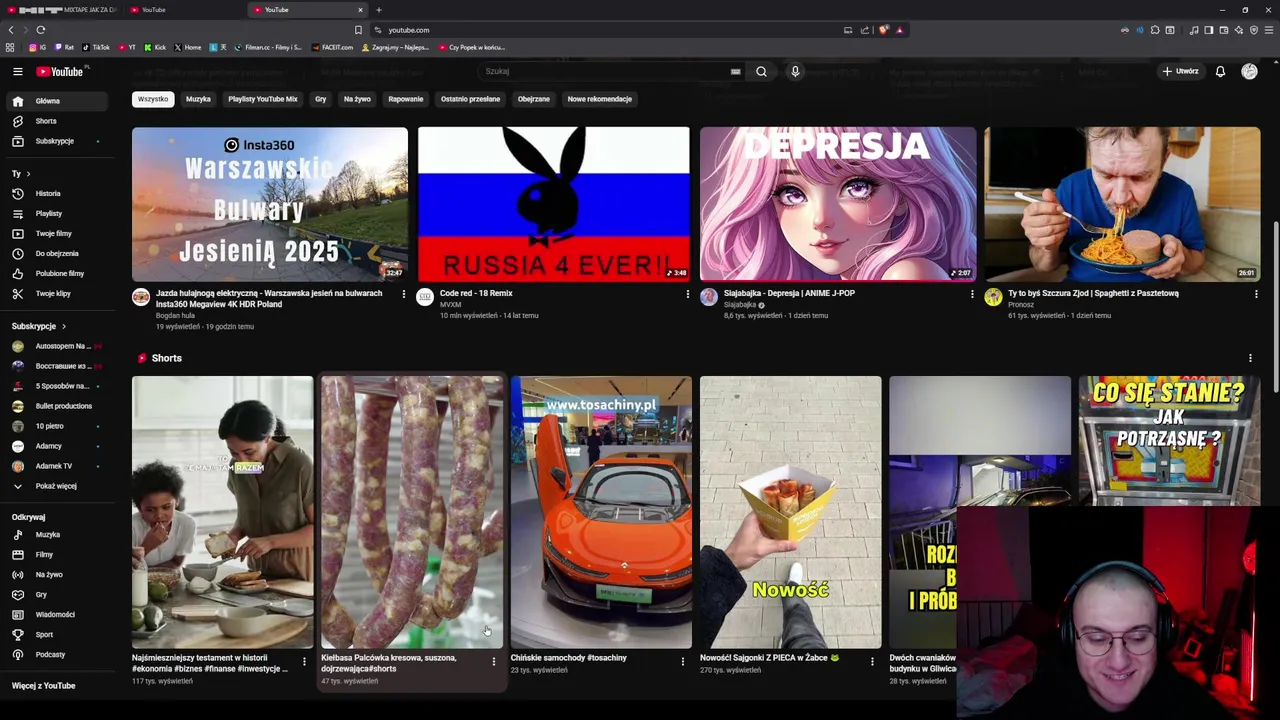The image size is (1280, 720).
Task: Open Podcasty under Odkrywaj
Action: pyautogui.click(x=57, y=655)
